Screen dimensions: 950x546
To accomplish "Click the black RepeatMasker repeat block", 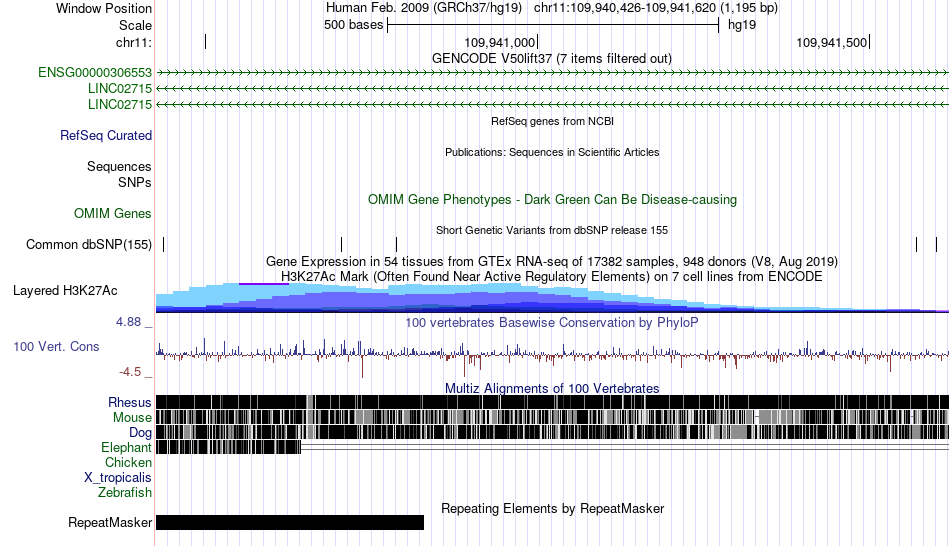I will [x=290, y=522].
